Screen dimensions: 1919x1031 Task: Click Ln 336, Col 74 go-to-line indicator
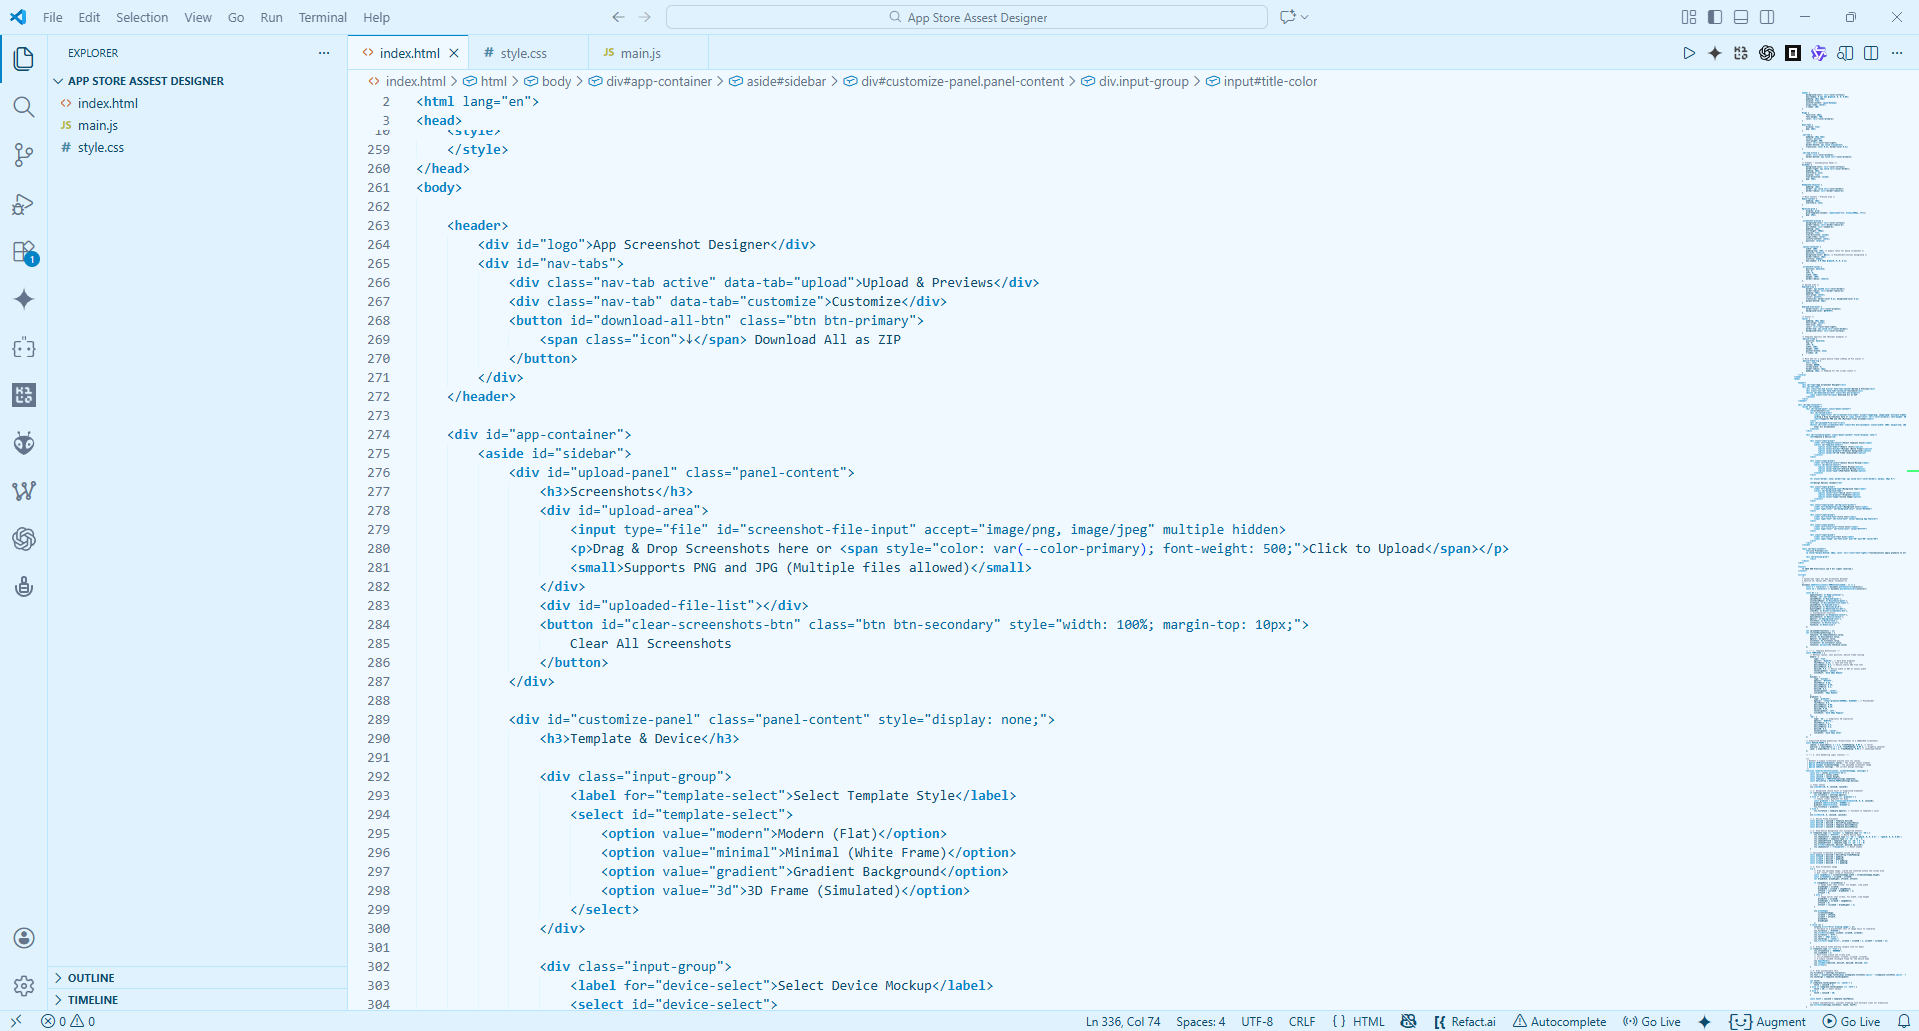pyautogui.click(x=1123, y=1021)
